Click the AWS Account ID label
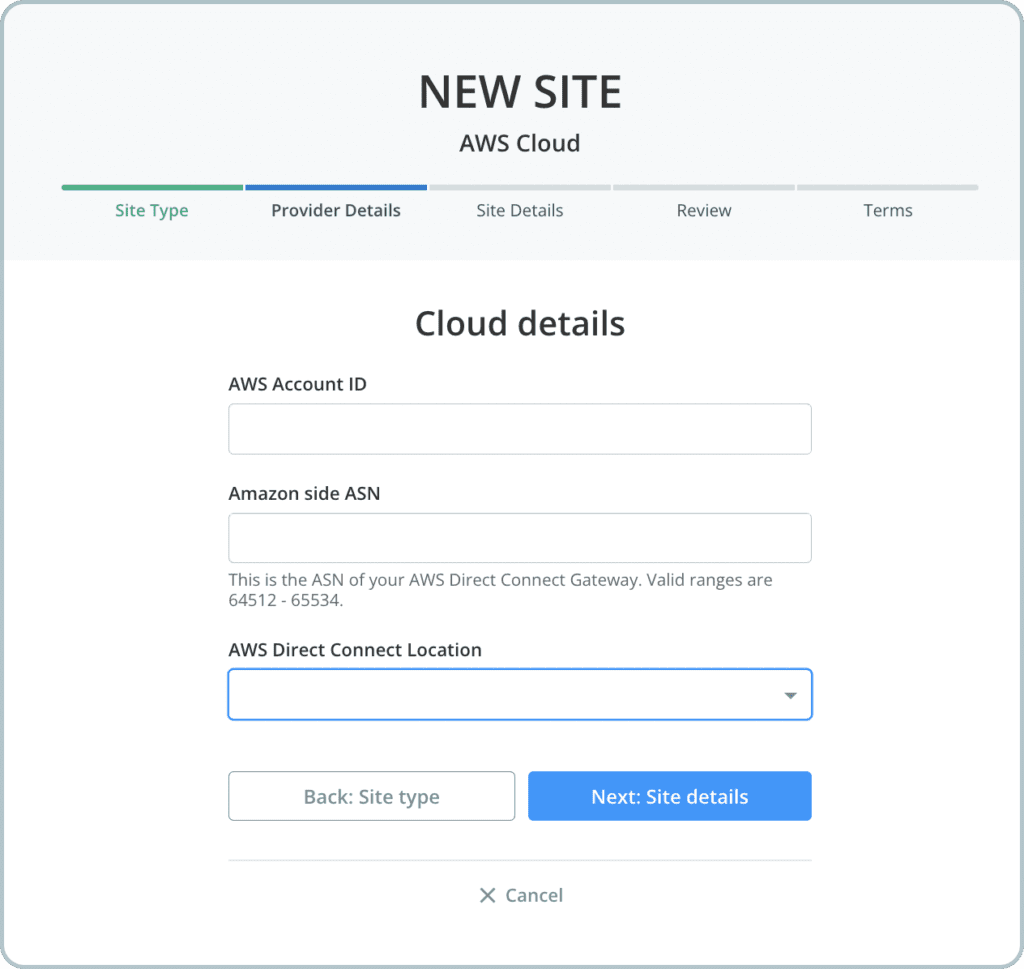The width and height of the screenshot is (1024, 969). [x=297, y=383]
